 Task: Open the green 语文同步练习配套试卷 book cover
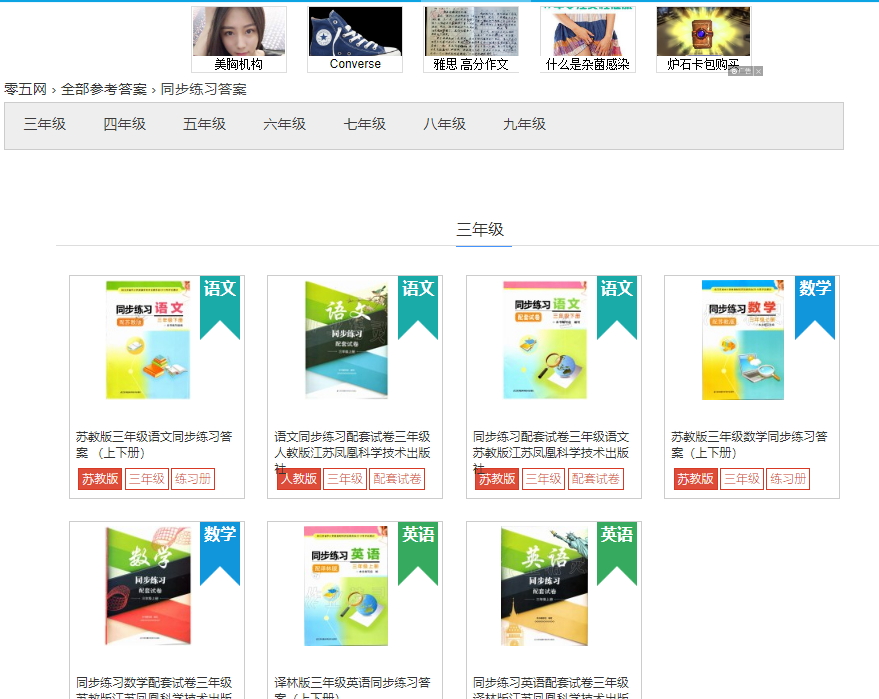tap(346, 340)
